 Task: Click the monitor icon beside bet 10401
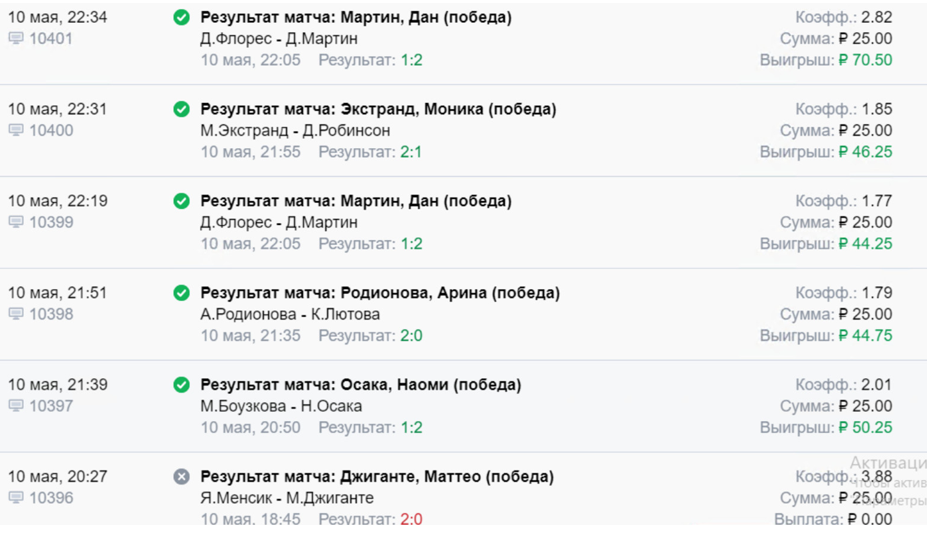[x=16, y=38]
